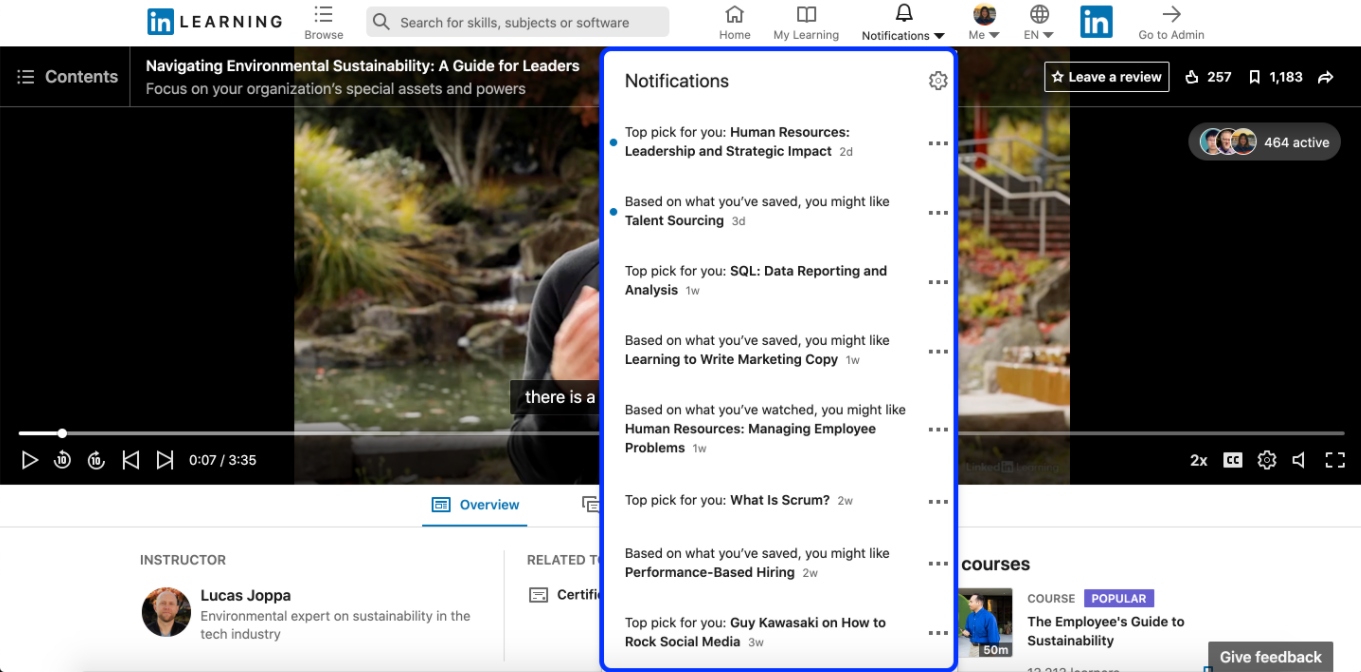This screenshot has height=672, width=1361.
Task: Open options for Managing Employee Problems notification
Action: pyautogui.click(x=938, y=430)
